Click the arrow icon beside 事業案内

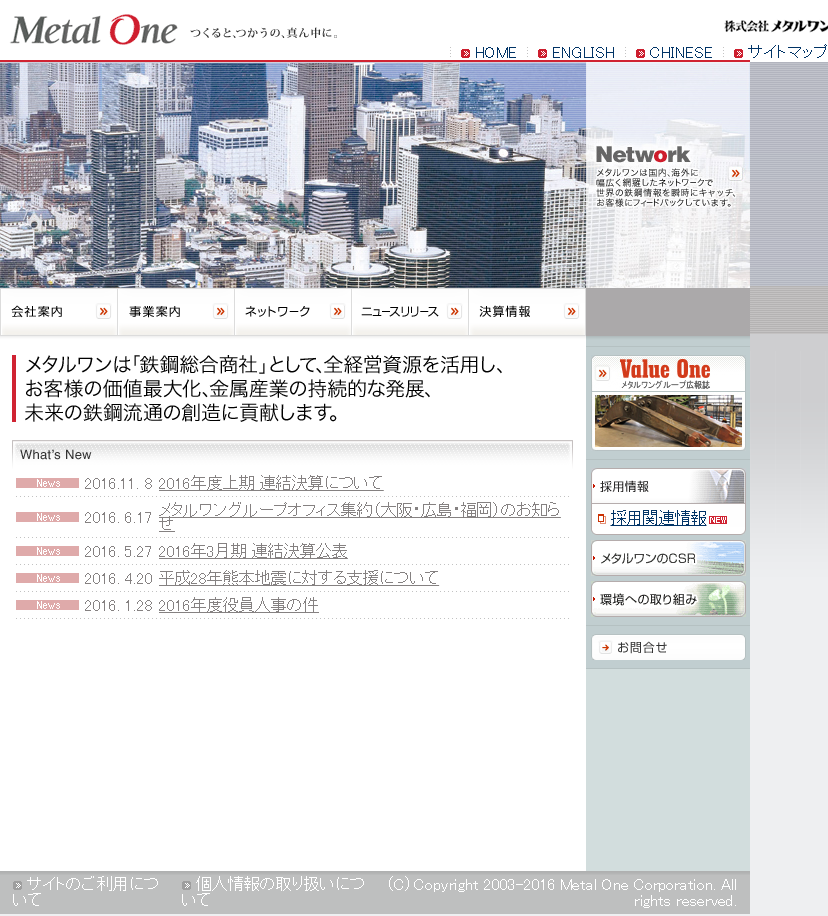220,312
